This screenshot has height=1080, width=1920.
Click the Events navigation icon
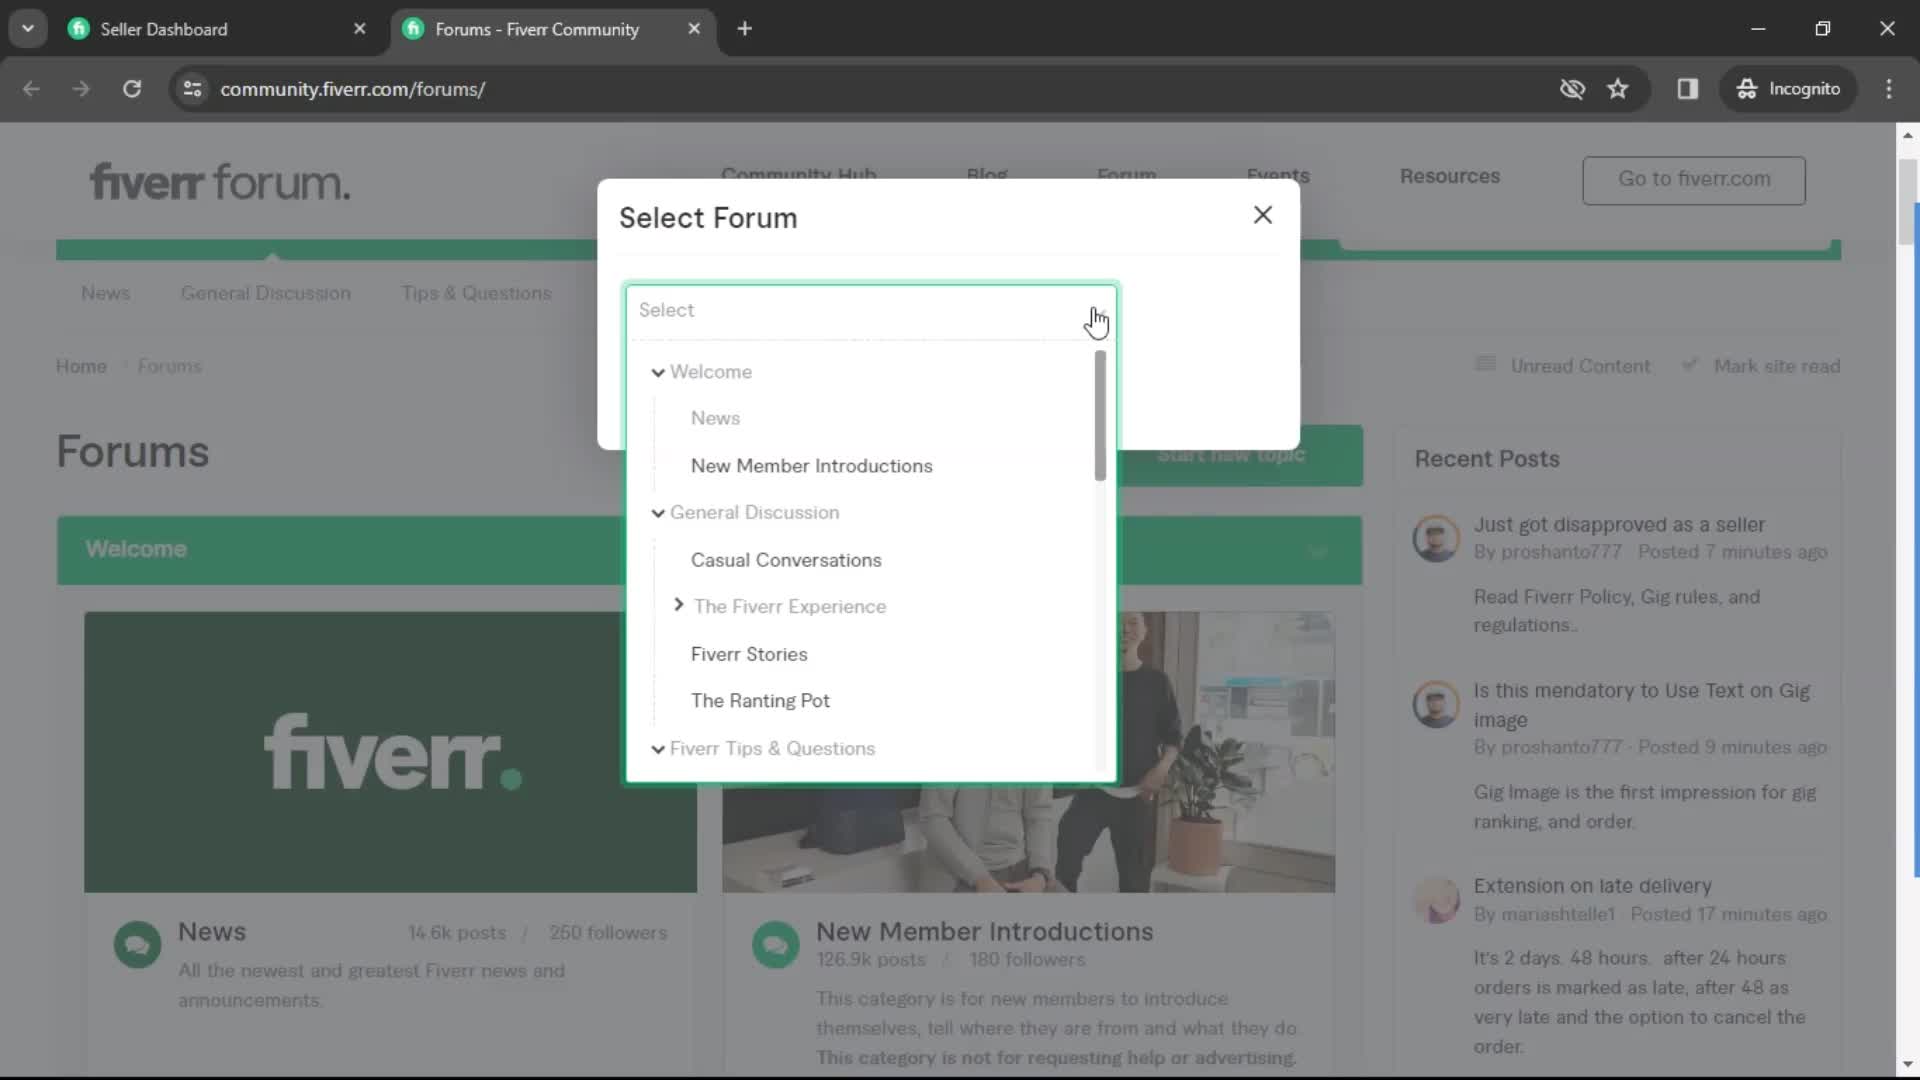coord(1278,175)
